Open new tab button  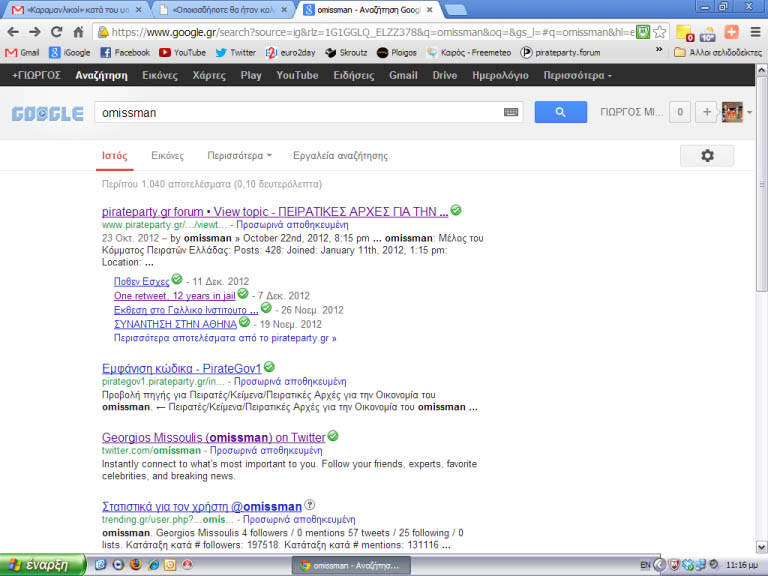[456, 10]
